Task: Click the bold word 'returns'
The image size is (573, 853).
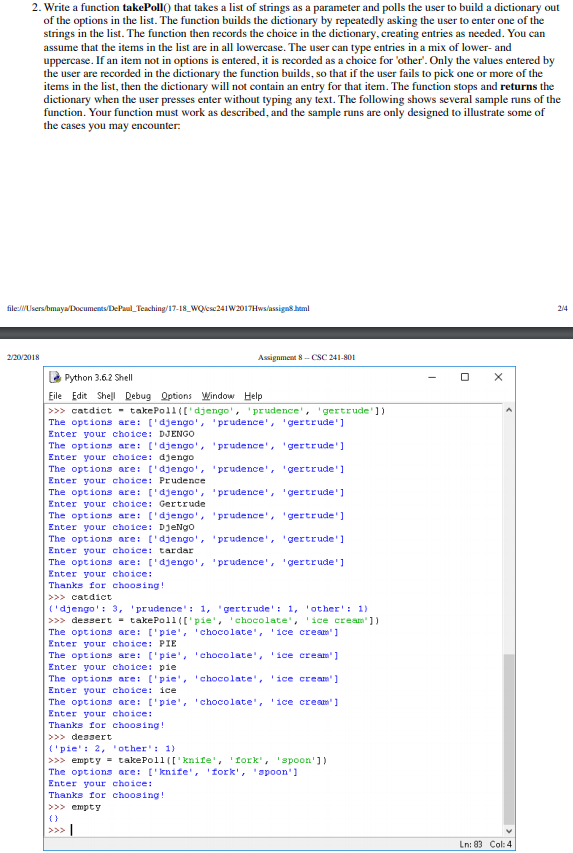Action: click(519, 86)
